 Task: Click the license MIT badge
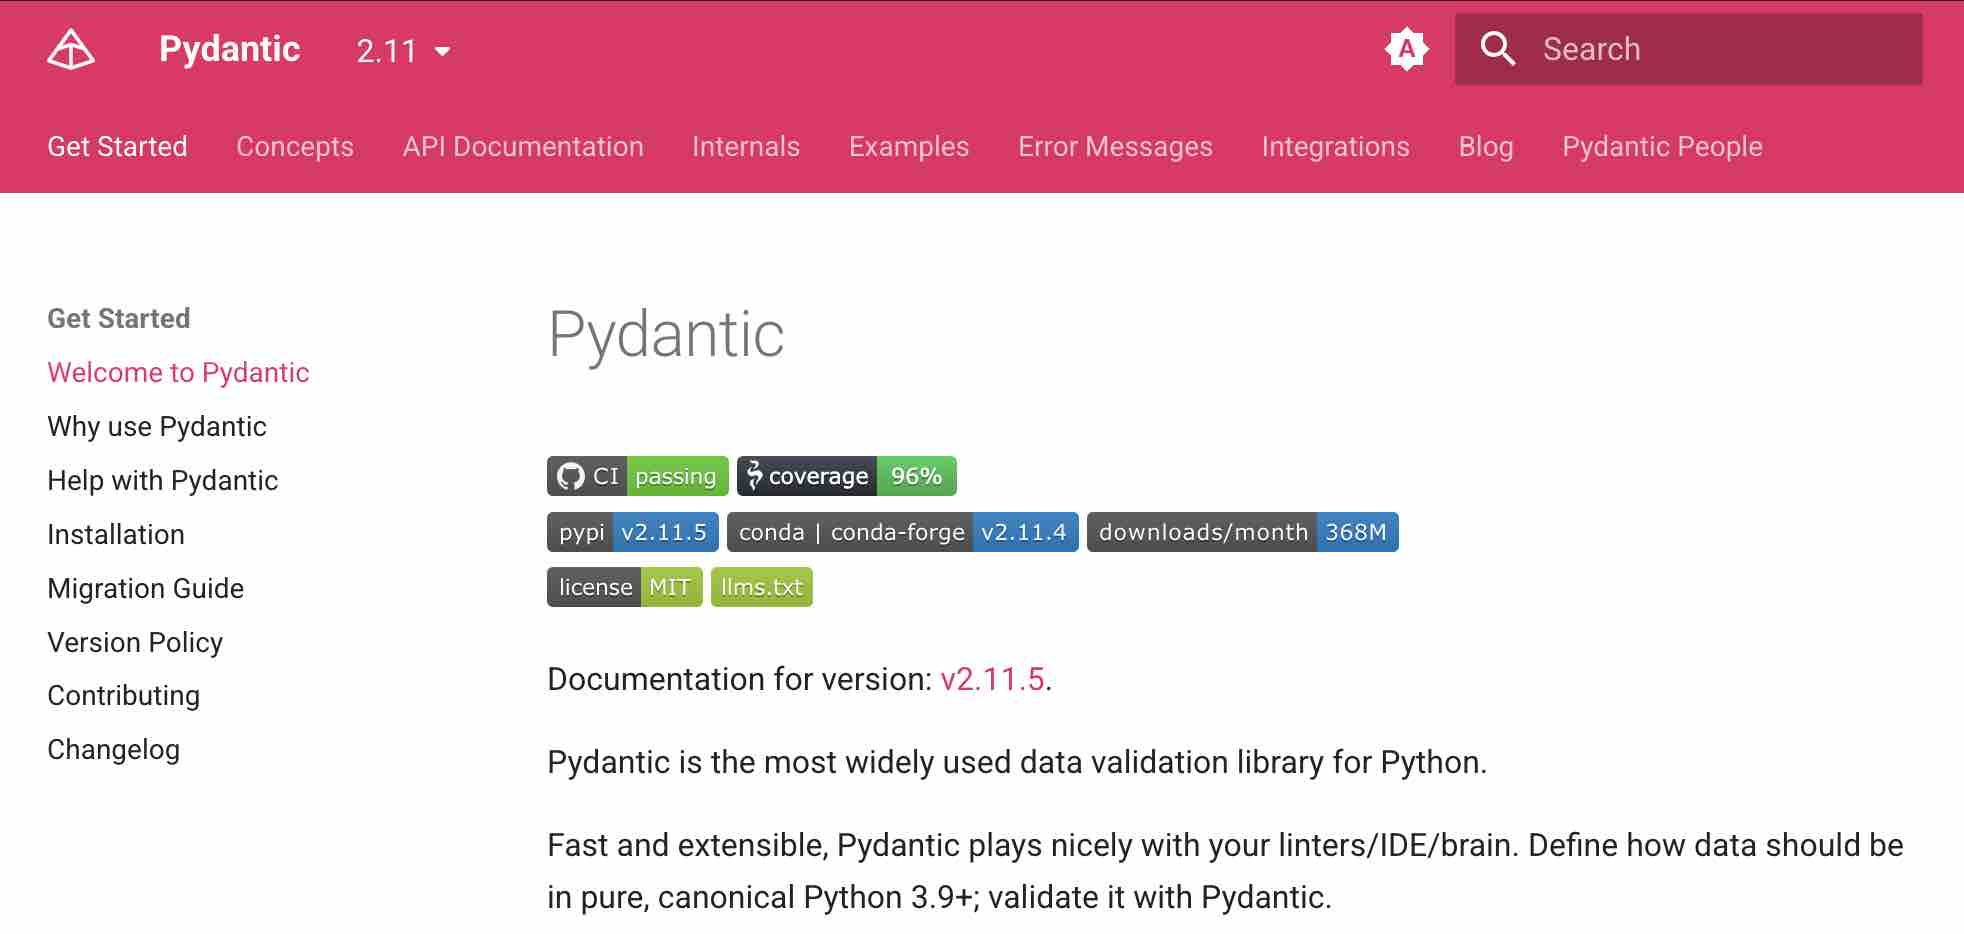(625, 587)
